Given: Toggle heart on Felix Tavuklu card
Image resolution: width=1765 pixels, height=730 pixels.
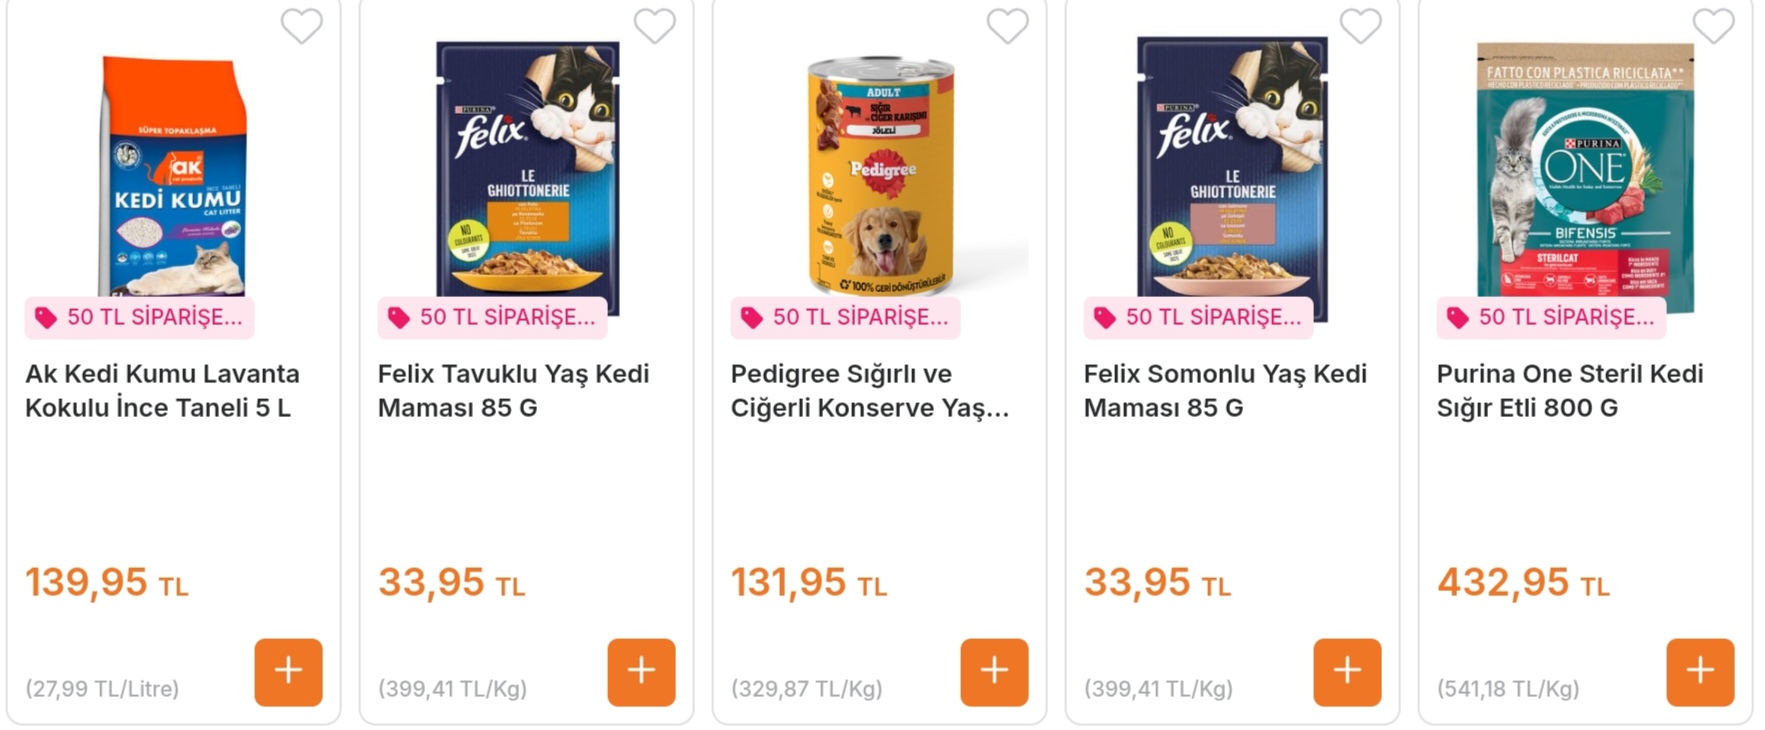Looking at the screenshot, I should point(654,26).
